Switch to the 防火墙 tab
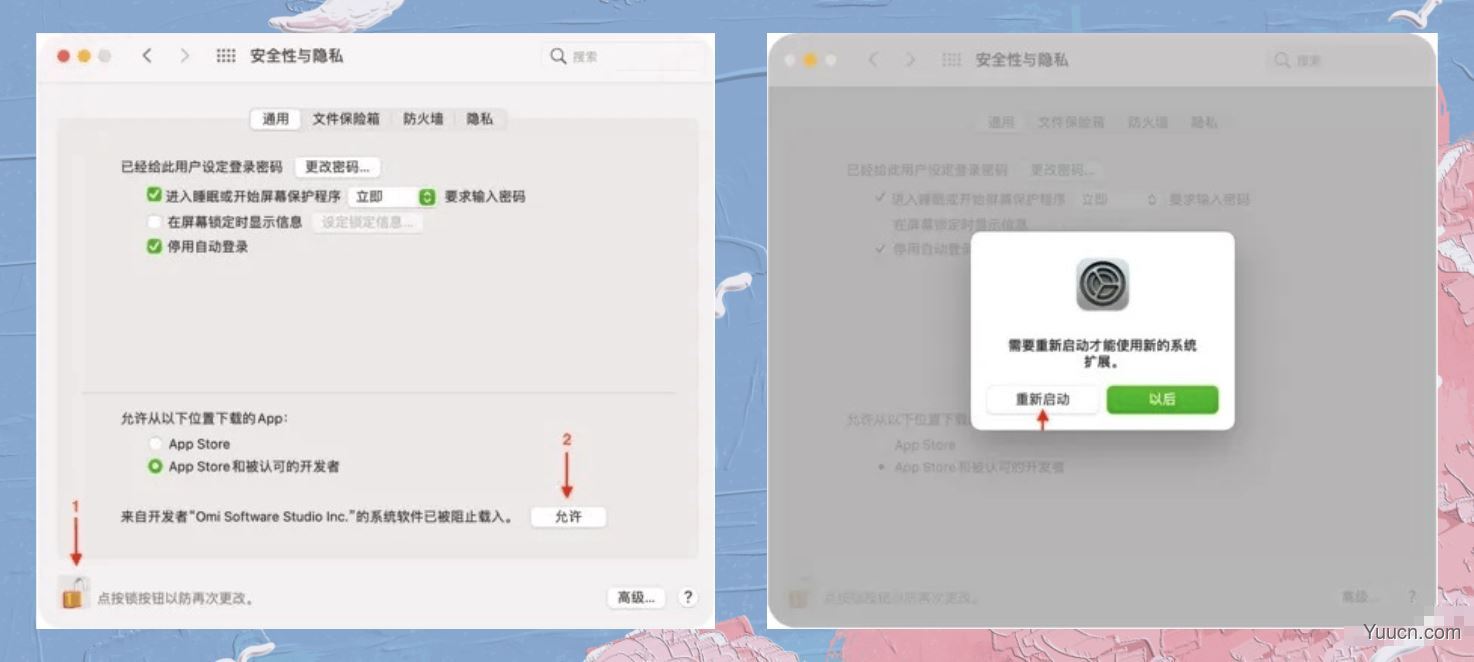This screenshot has width=1474, height=662. (x=422, y=118)
